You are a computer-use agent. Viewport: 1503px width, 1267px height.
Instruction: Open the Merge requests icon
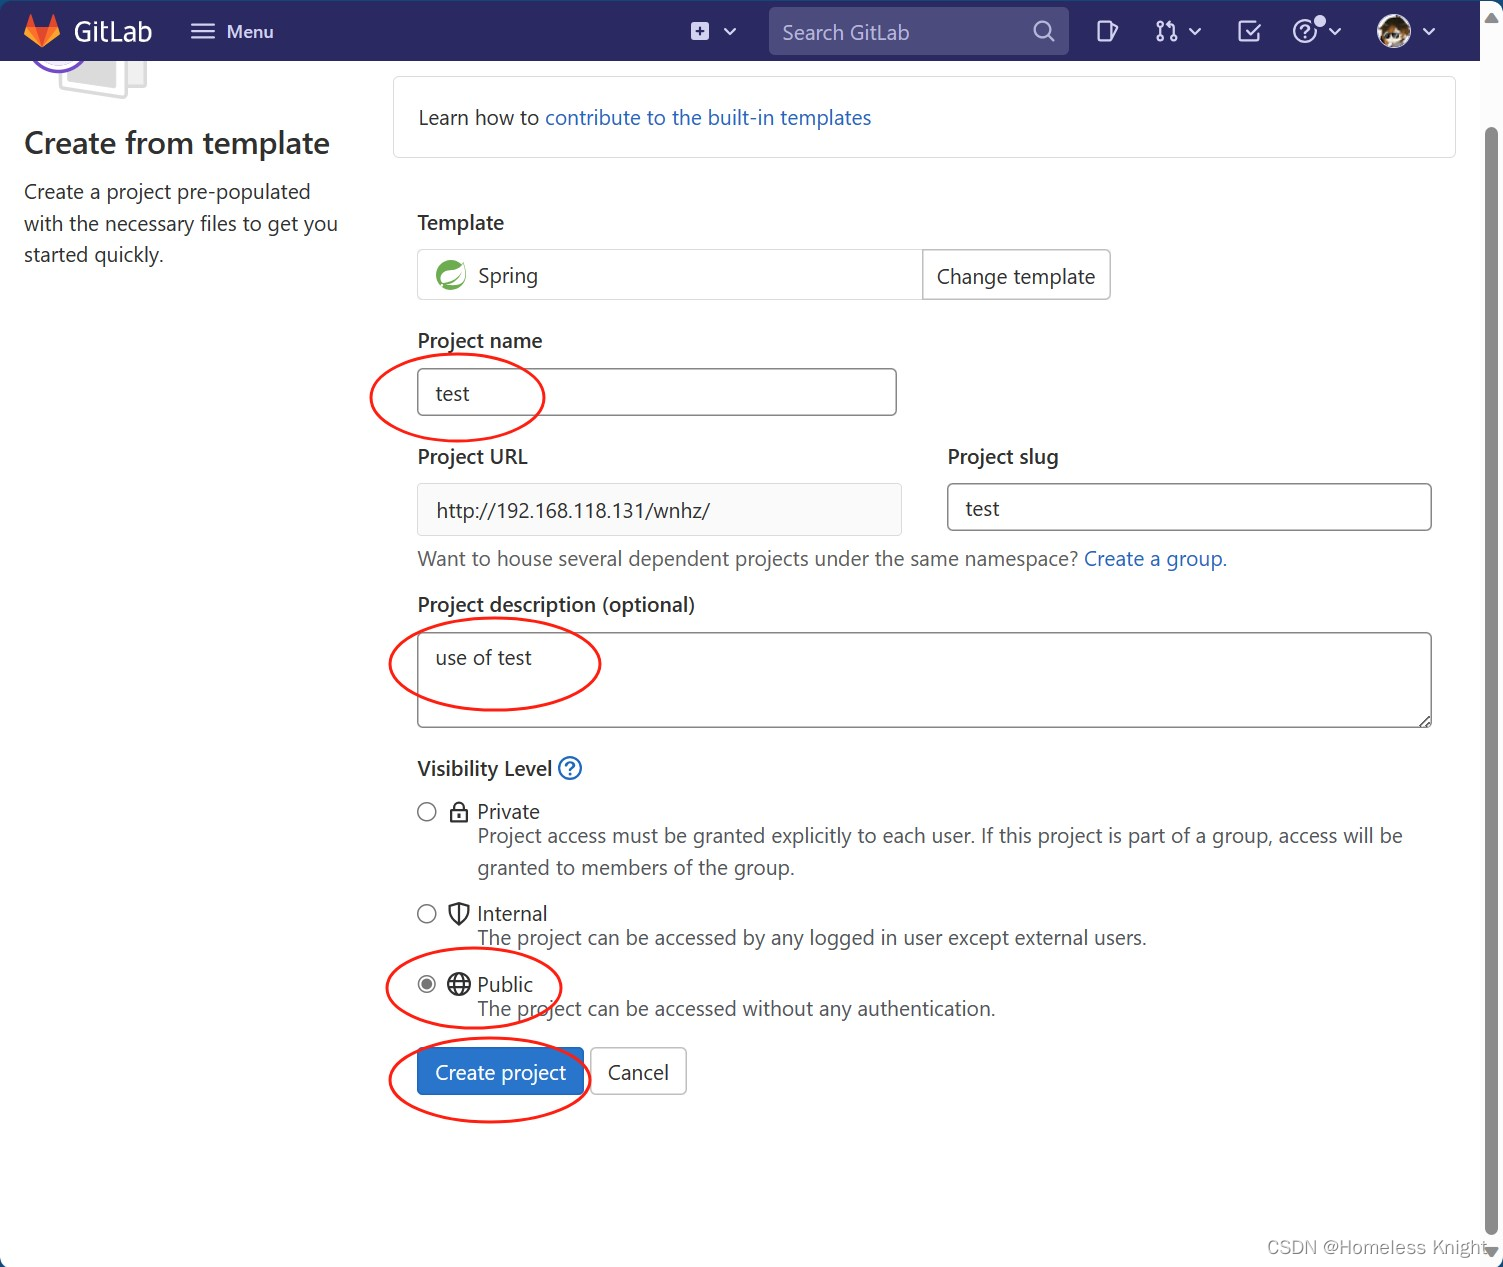pos(1166,31)
